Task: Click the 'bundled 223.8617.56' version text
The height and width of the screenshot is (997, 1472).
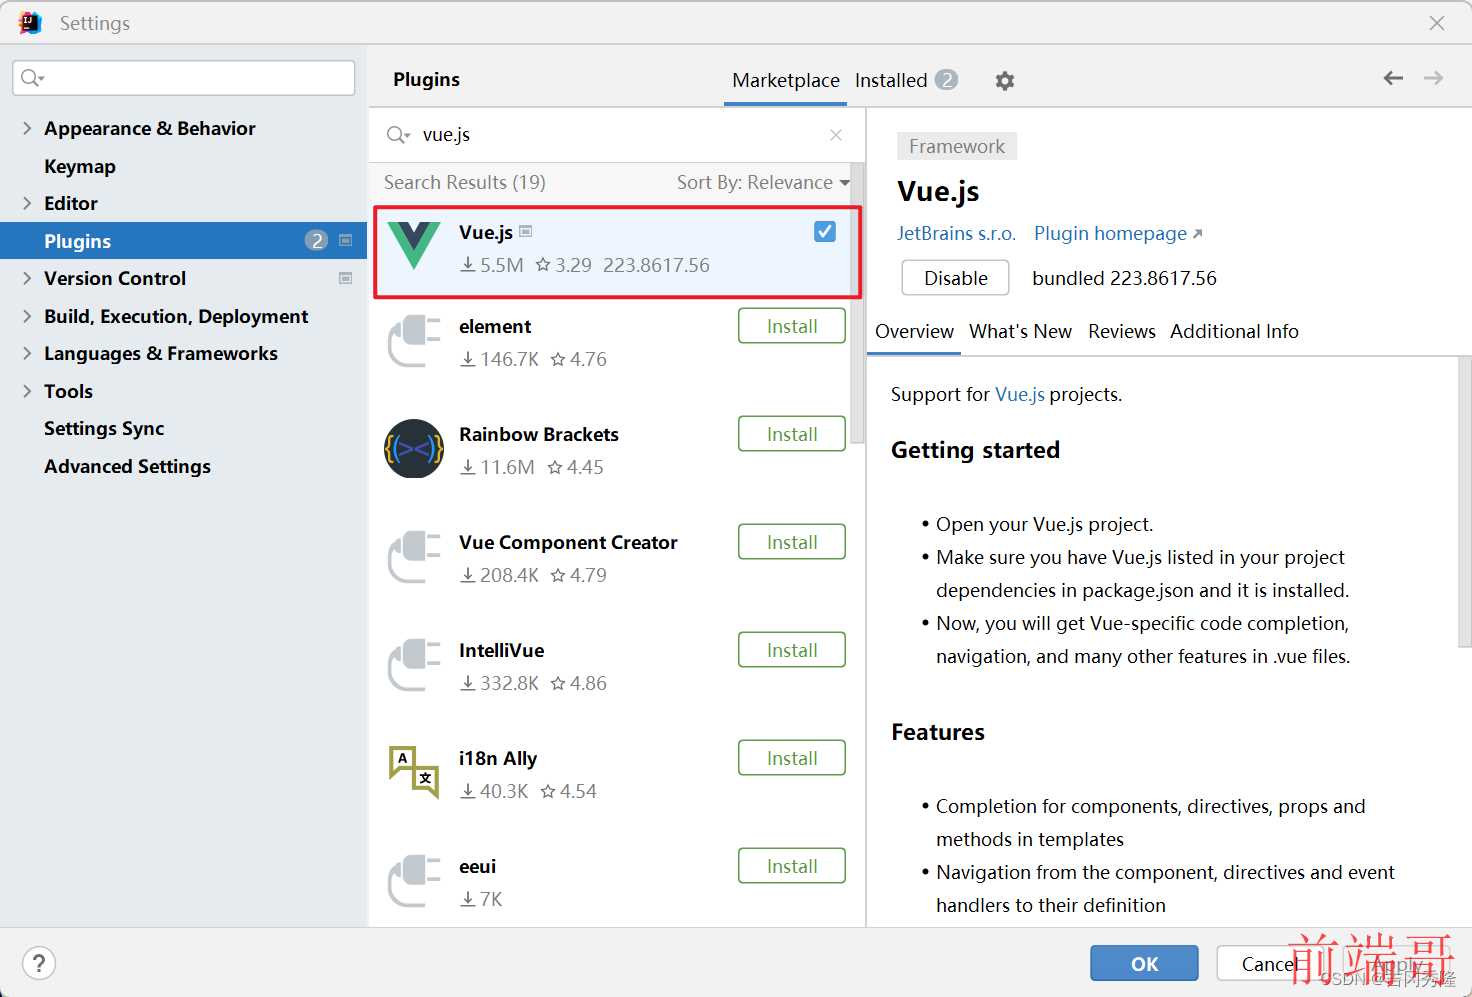Action: pos(1124,278)
